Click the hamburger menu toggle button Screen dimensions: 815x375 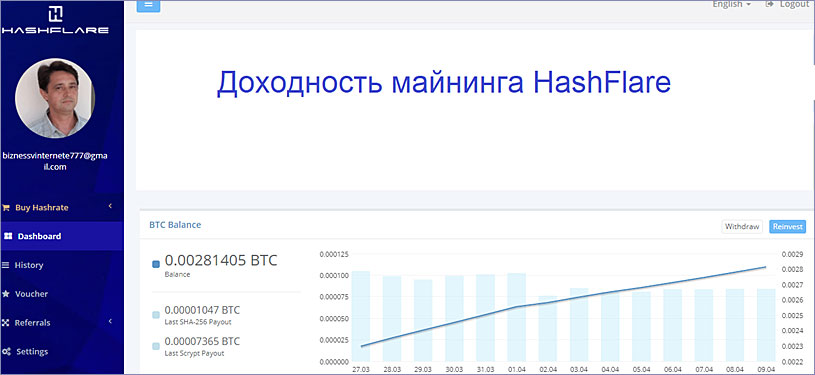(x=148, y=5)
